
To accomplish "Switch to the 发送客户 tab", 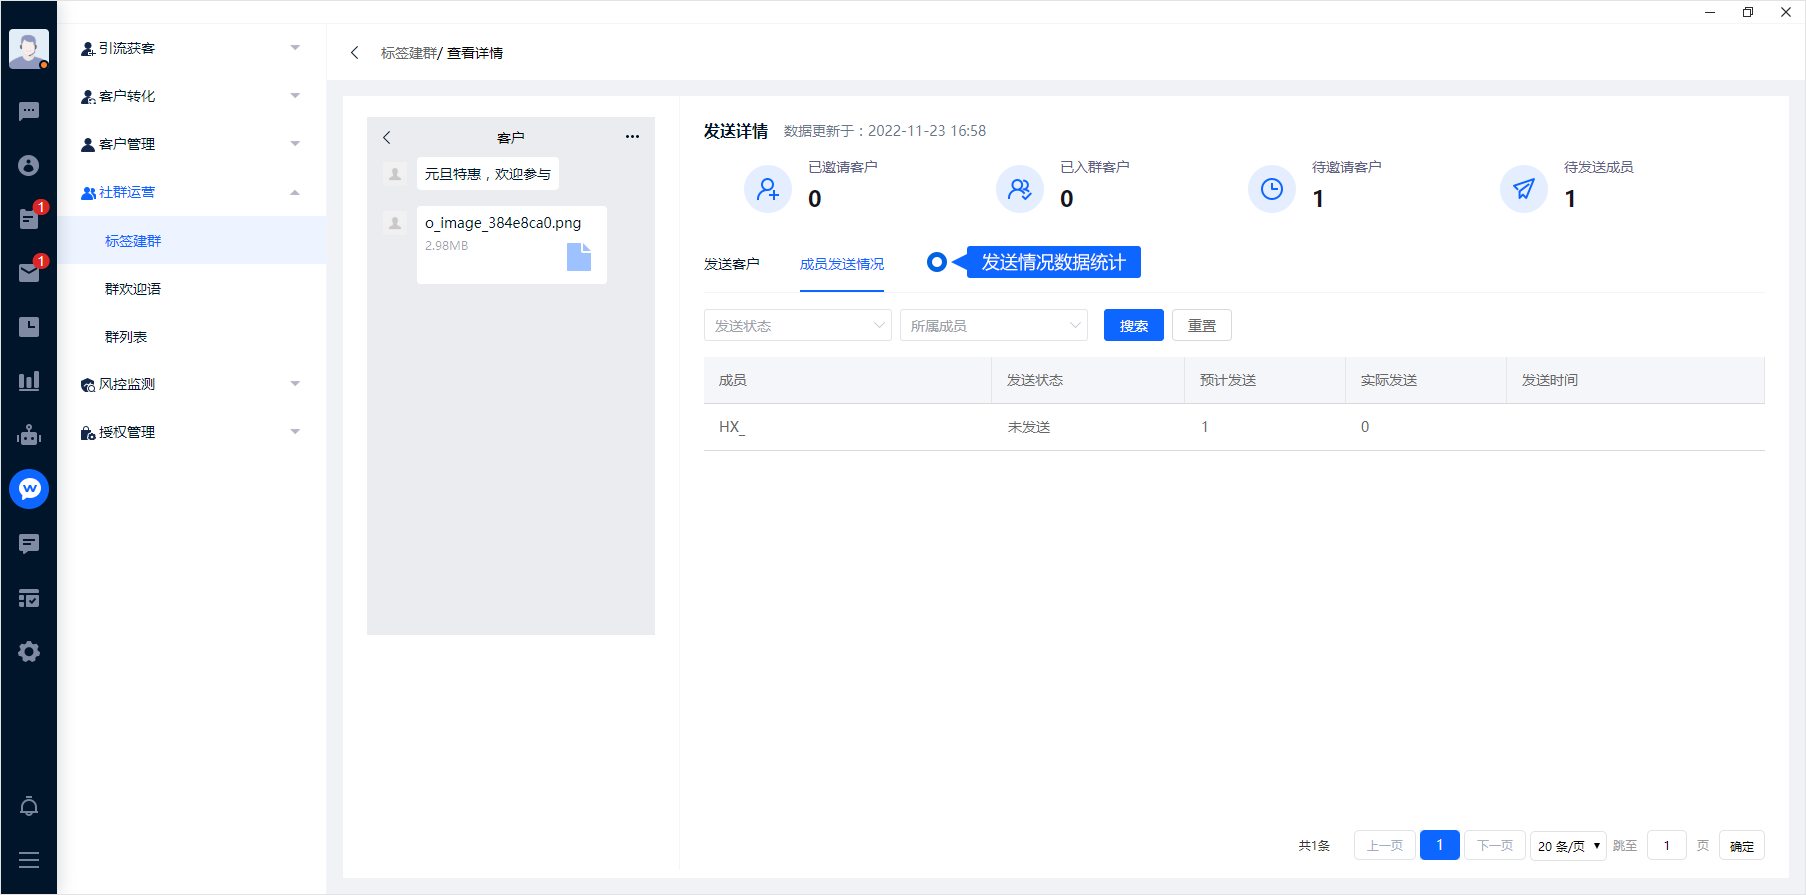I will point(732,264).
